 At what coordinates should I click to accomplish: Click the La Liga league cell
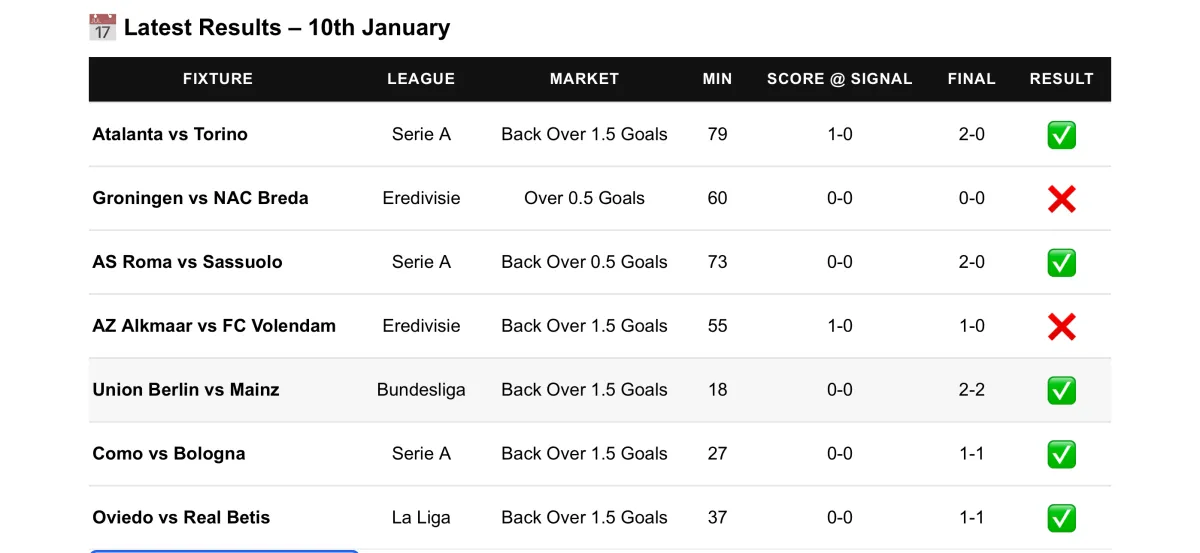421,518
